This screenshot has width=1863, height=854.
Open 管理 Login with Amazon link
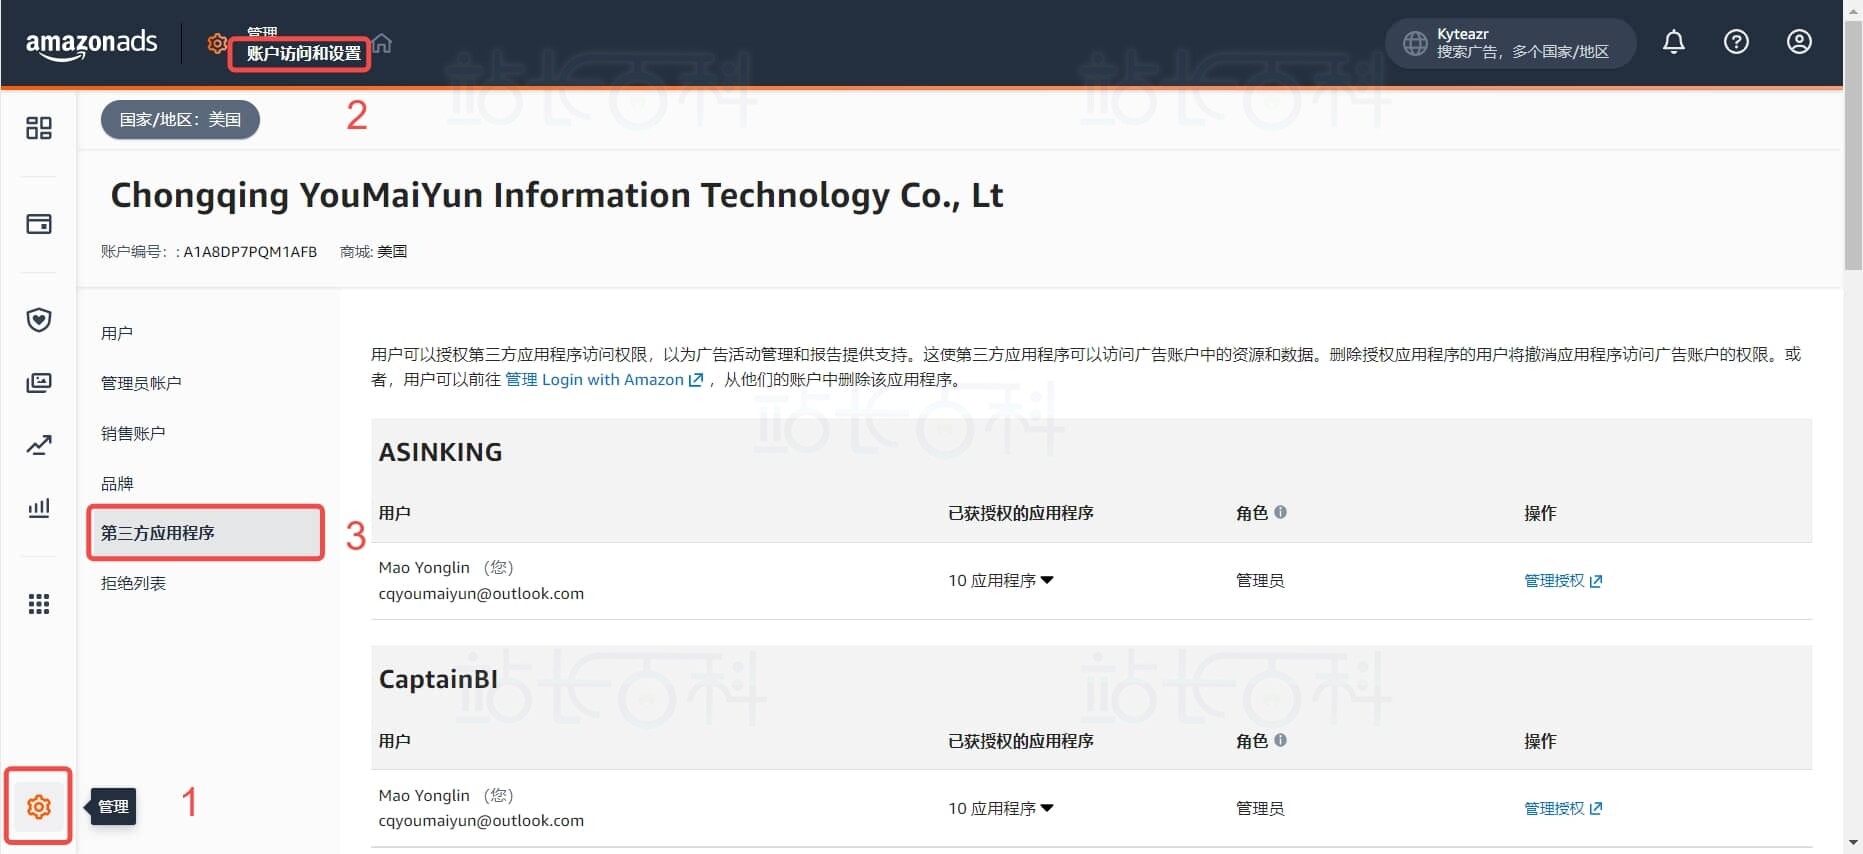point(604,380)
